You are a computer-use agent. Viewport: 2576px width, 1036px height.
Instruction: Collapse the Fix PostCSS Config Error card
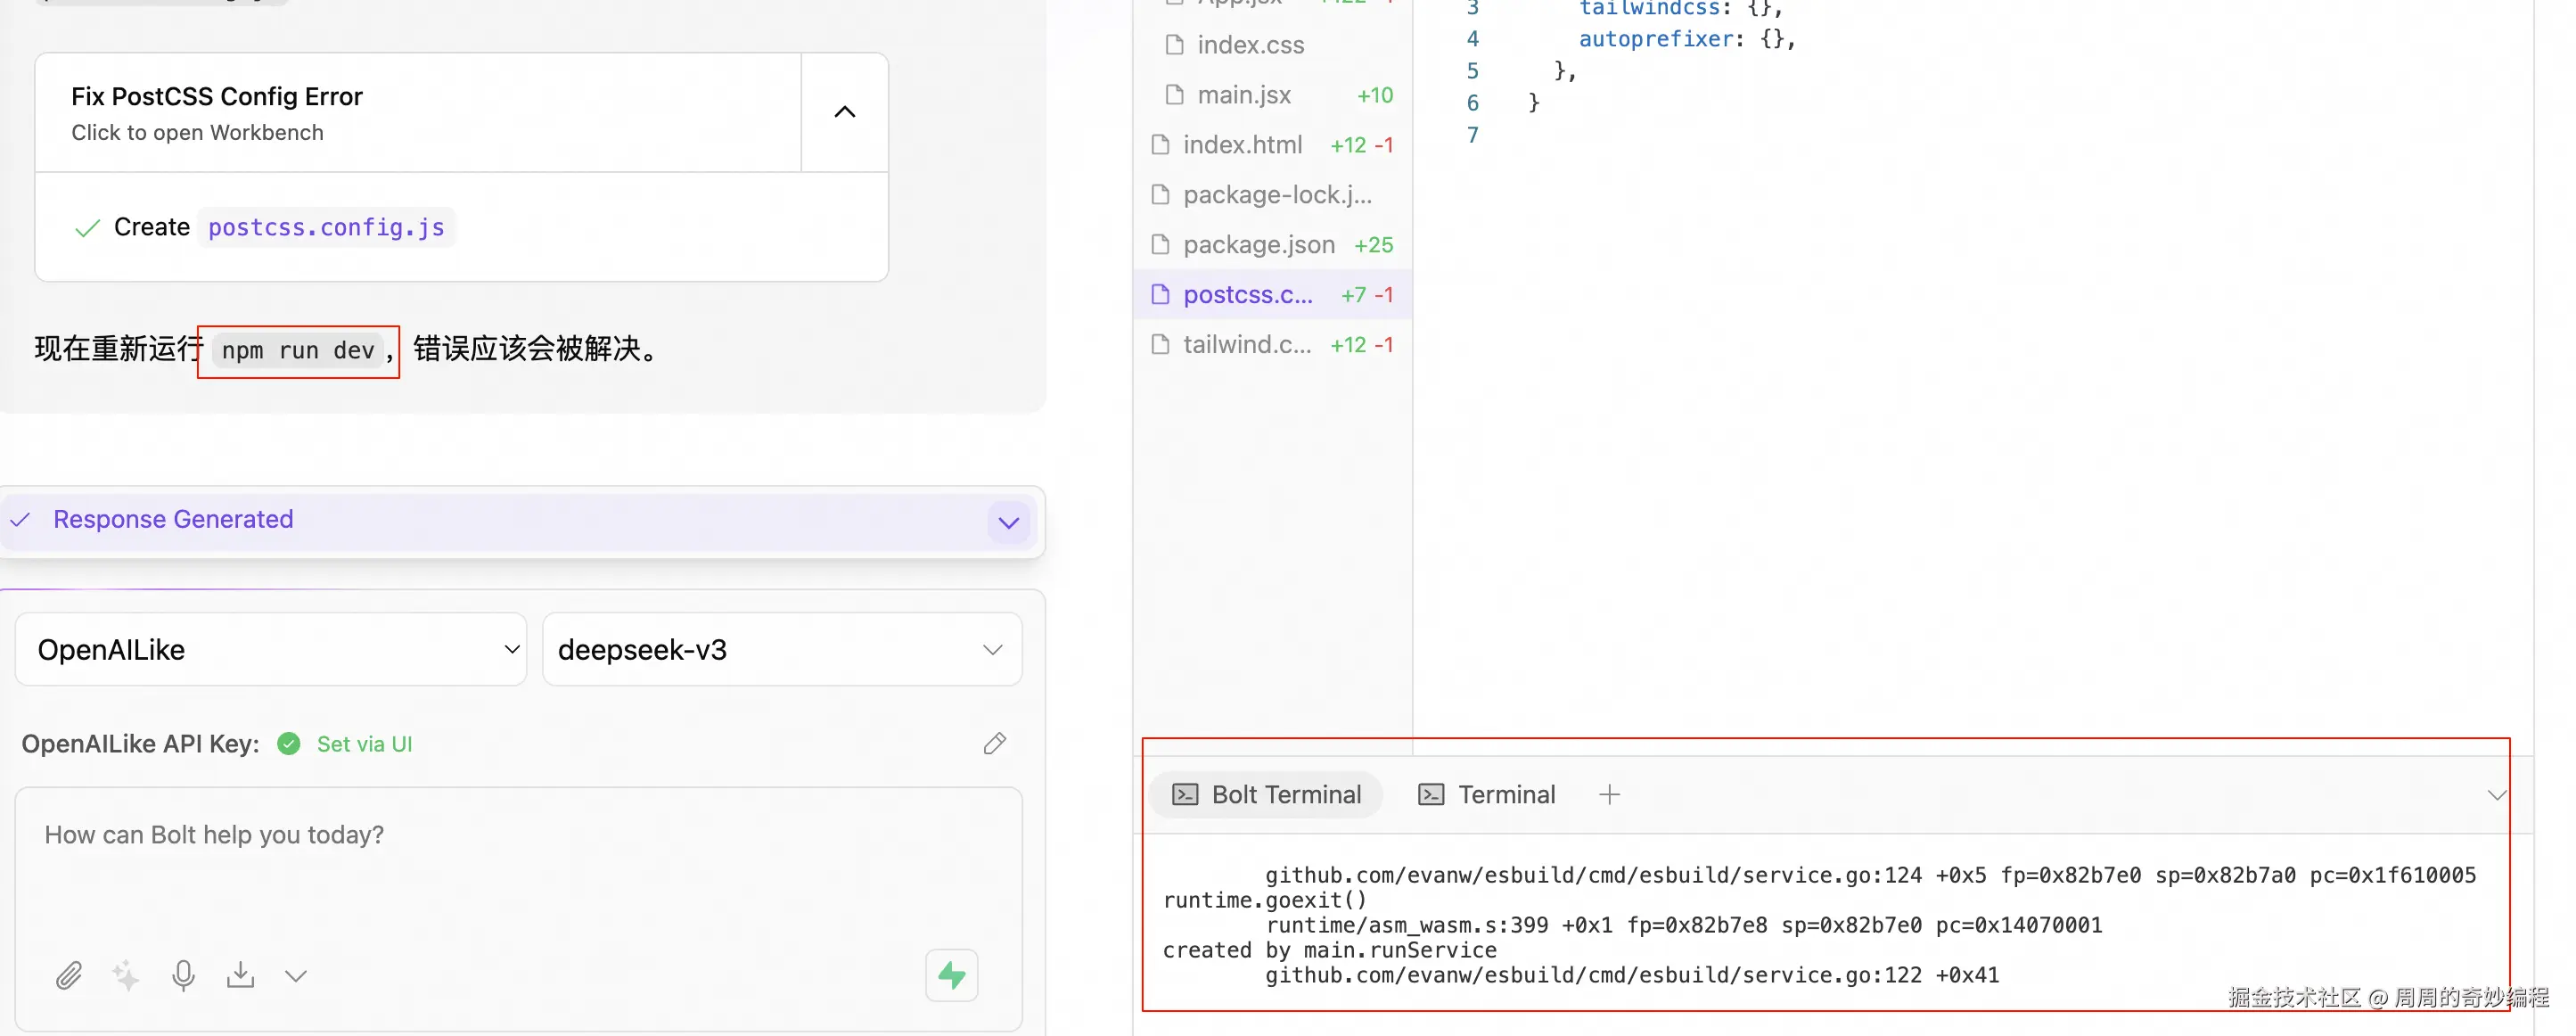coord(844,112)
